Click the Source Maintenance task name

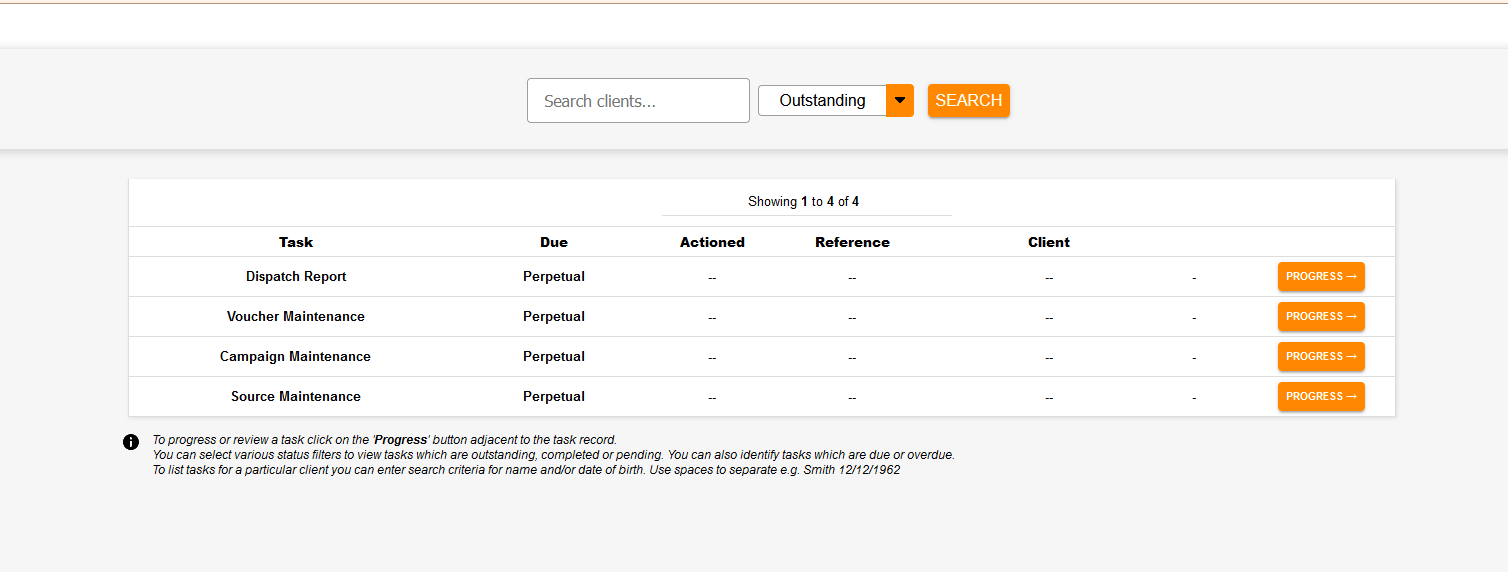pos(296,397)
